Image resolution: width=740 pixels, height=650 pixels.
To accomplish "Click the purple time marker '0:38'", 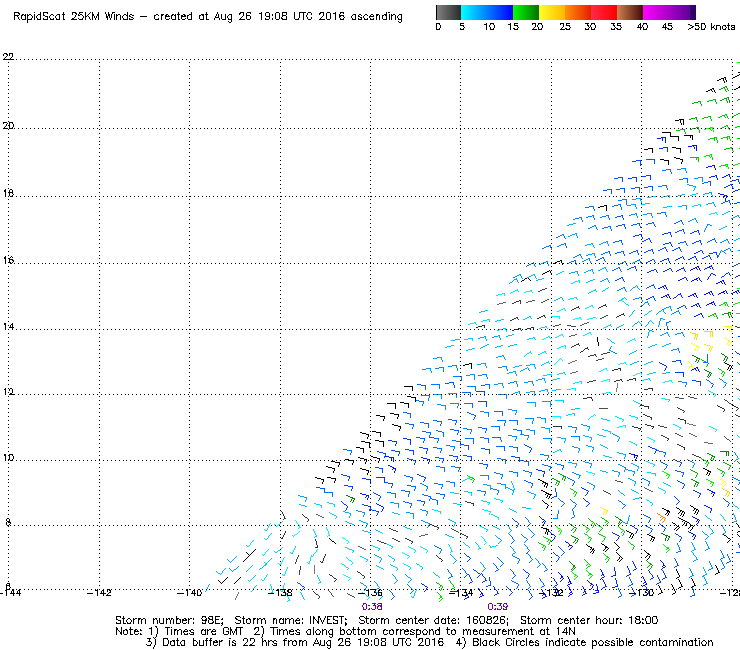I will 372,607.
